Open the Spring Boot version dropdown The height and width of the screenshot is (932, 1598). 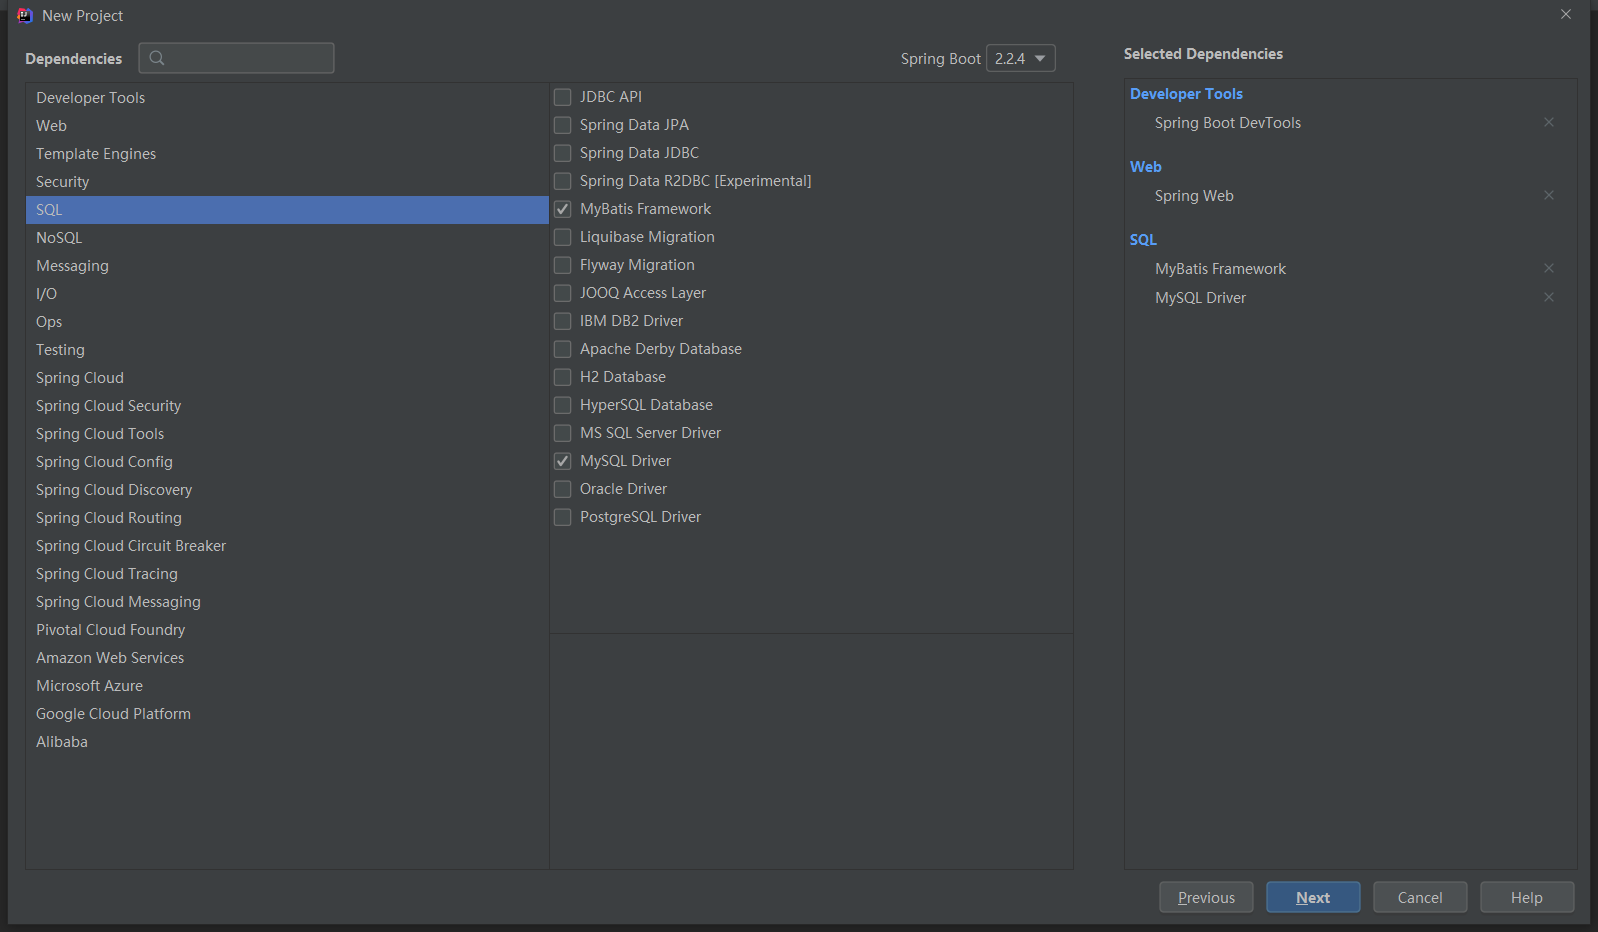coord(1020,58)
